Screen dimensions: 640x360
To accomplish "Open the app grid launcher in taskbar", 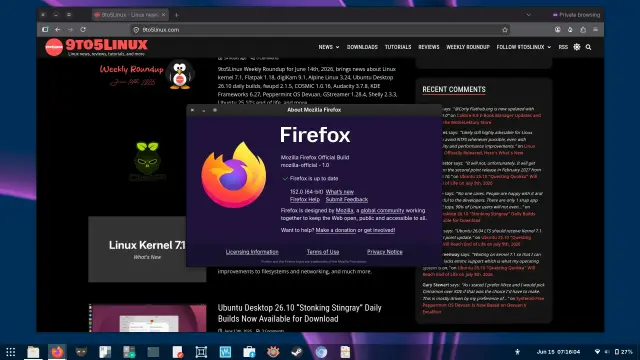I will (x=11, y=351).
